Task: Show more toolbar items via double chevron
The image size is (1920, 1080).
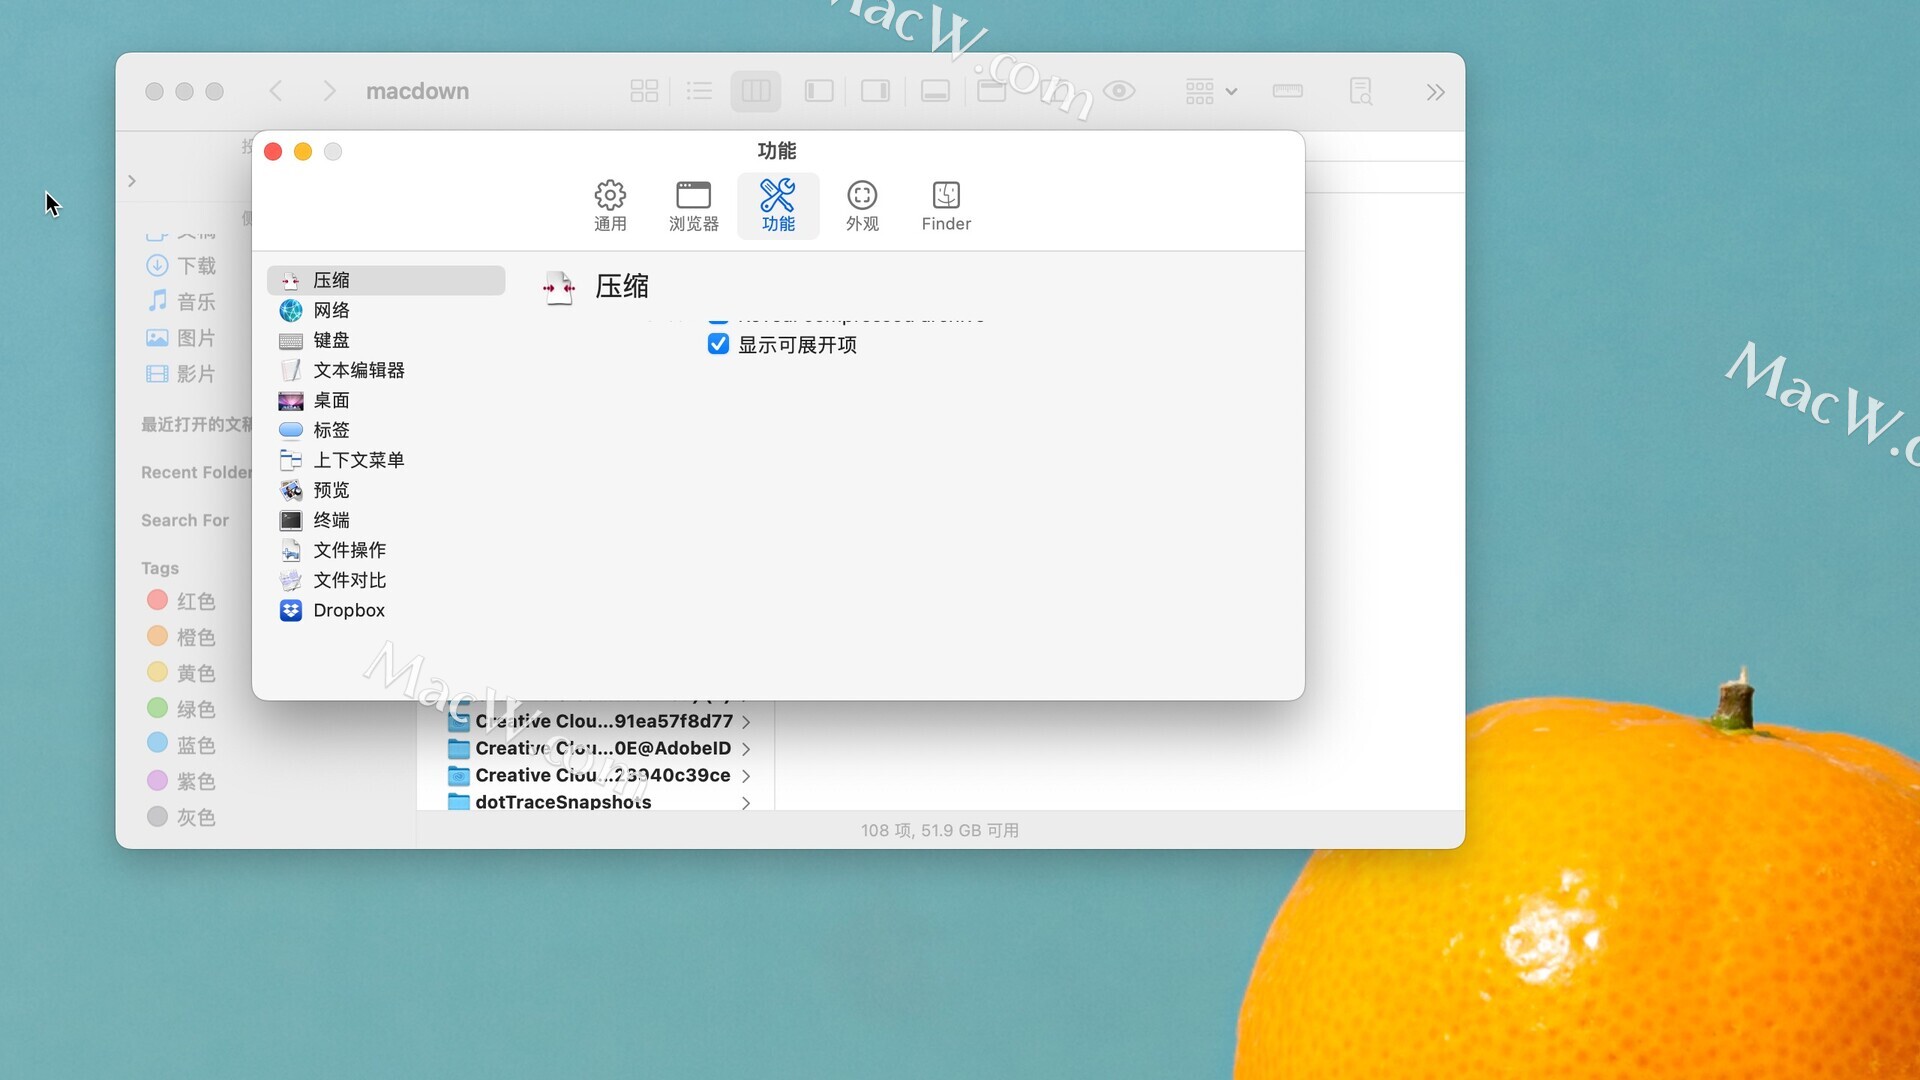Action: point(1435,92)
